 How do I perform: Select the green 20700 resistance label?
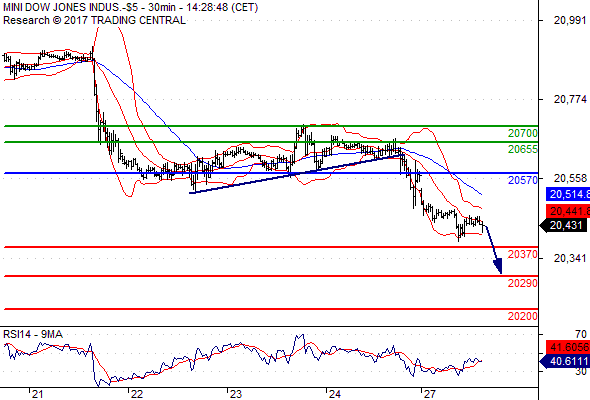coord(523,133)
